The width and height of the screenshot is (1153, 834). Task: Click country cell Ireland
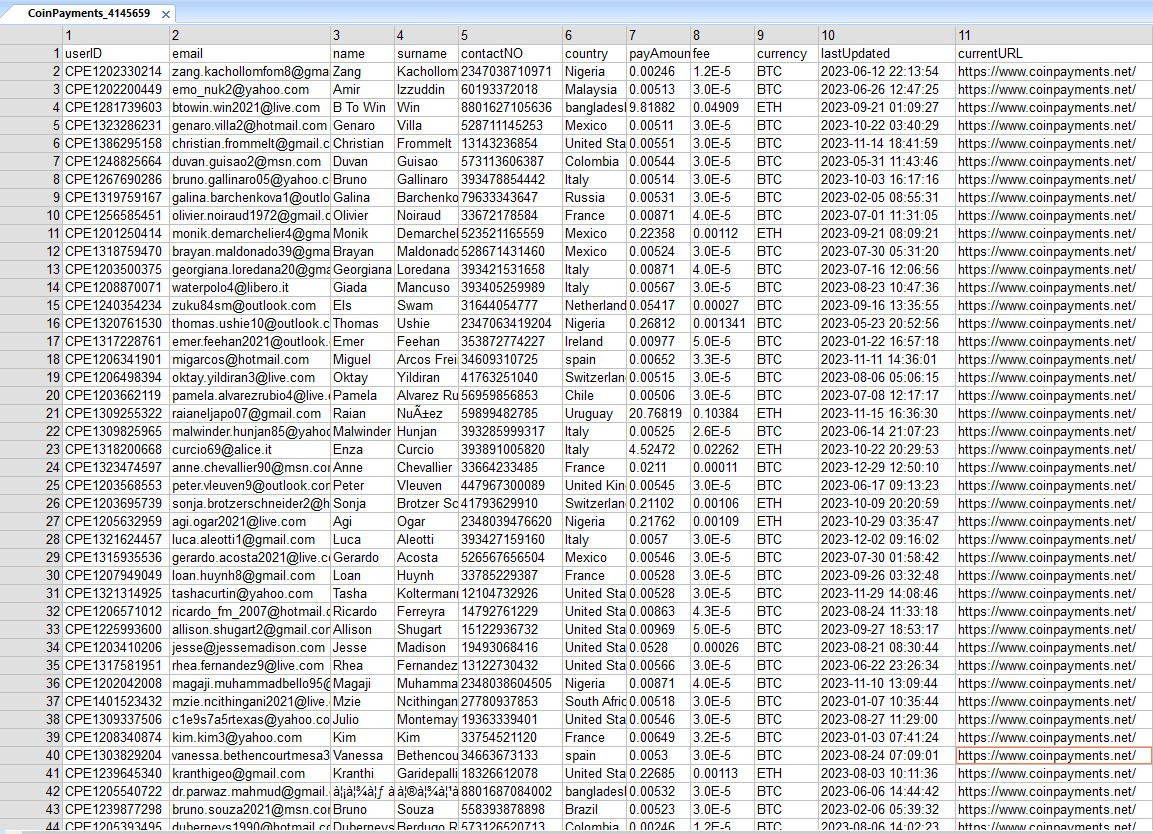(x=594, y=341)
